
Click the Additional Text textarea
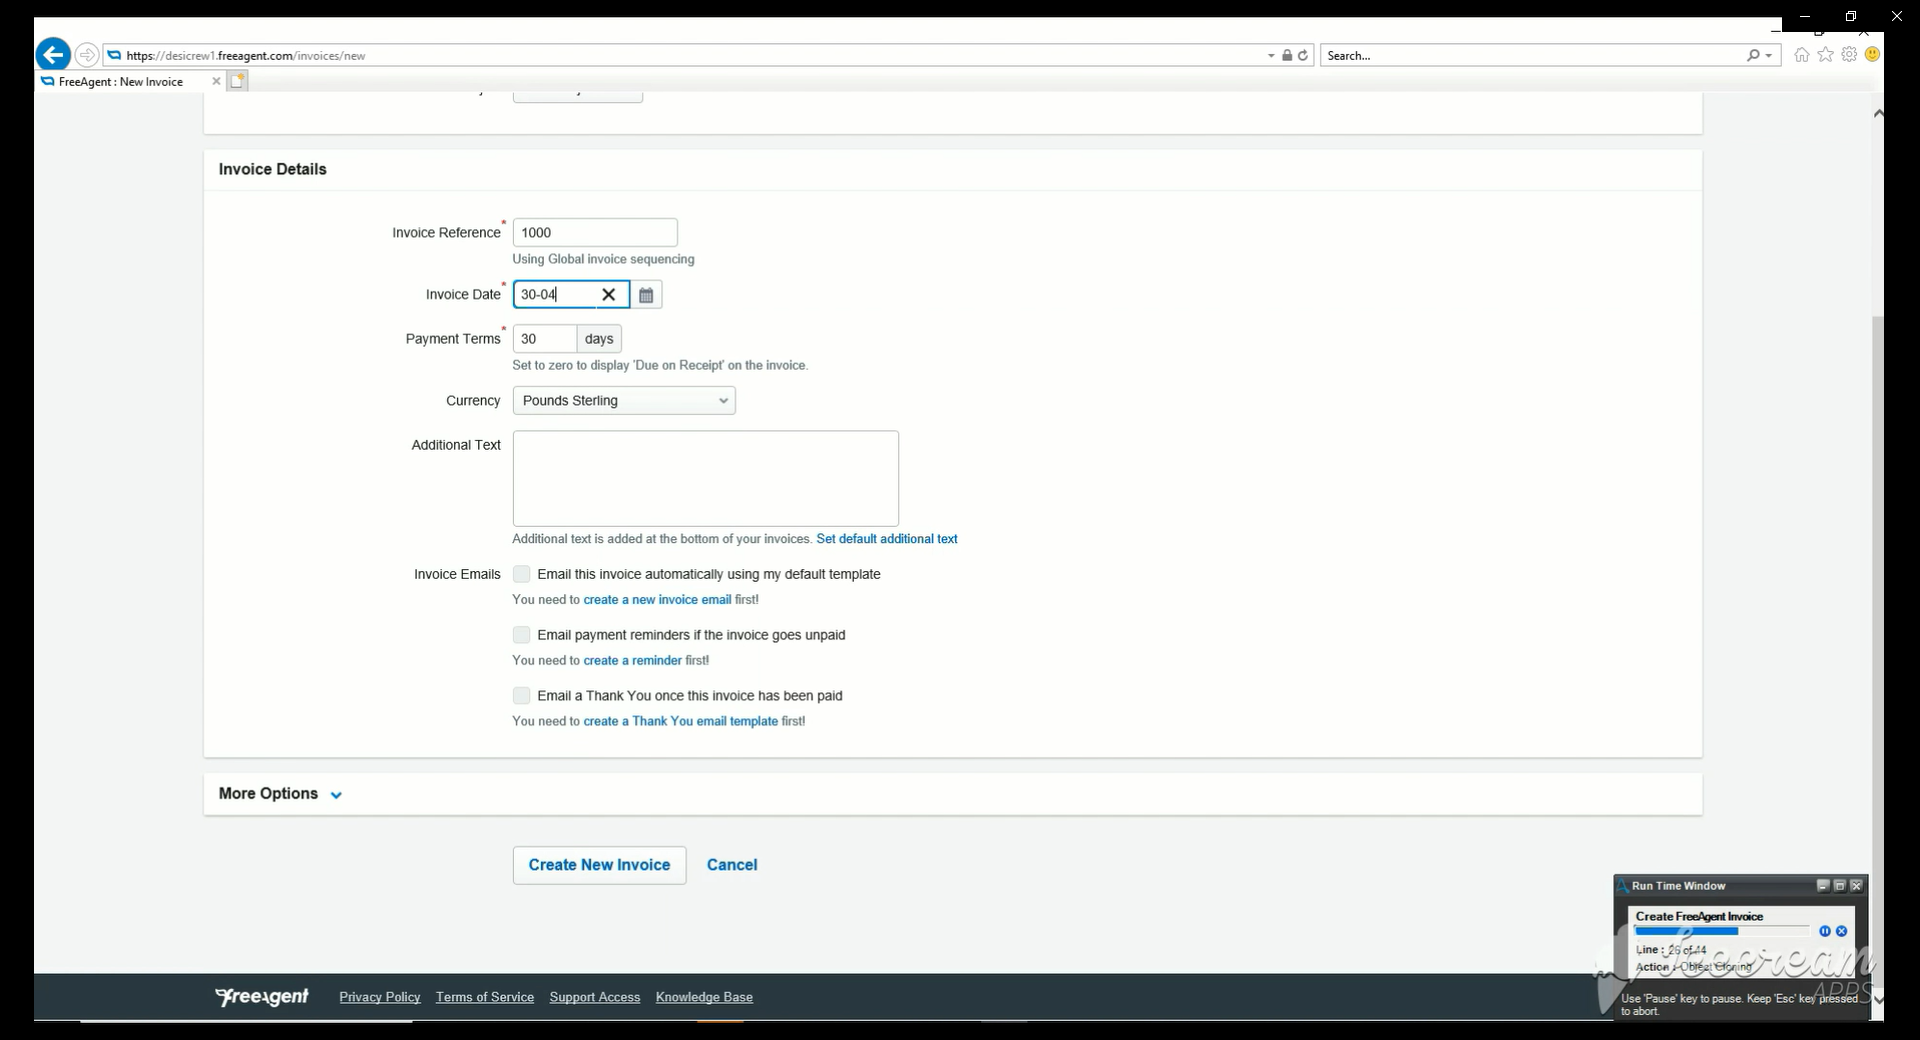point(706,478)
